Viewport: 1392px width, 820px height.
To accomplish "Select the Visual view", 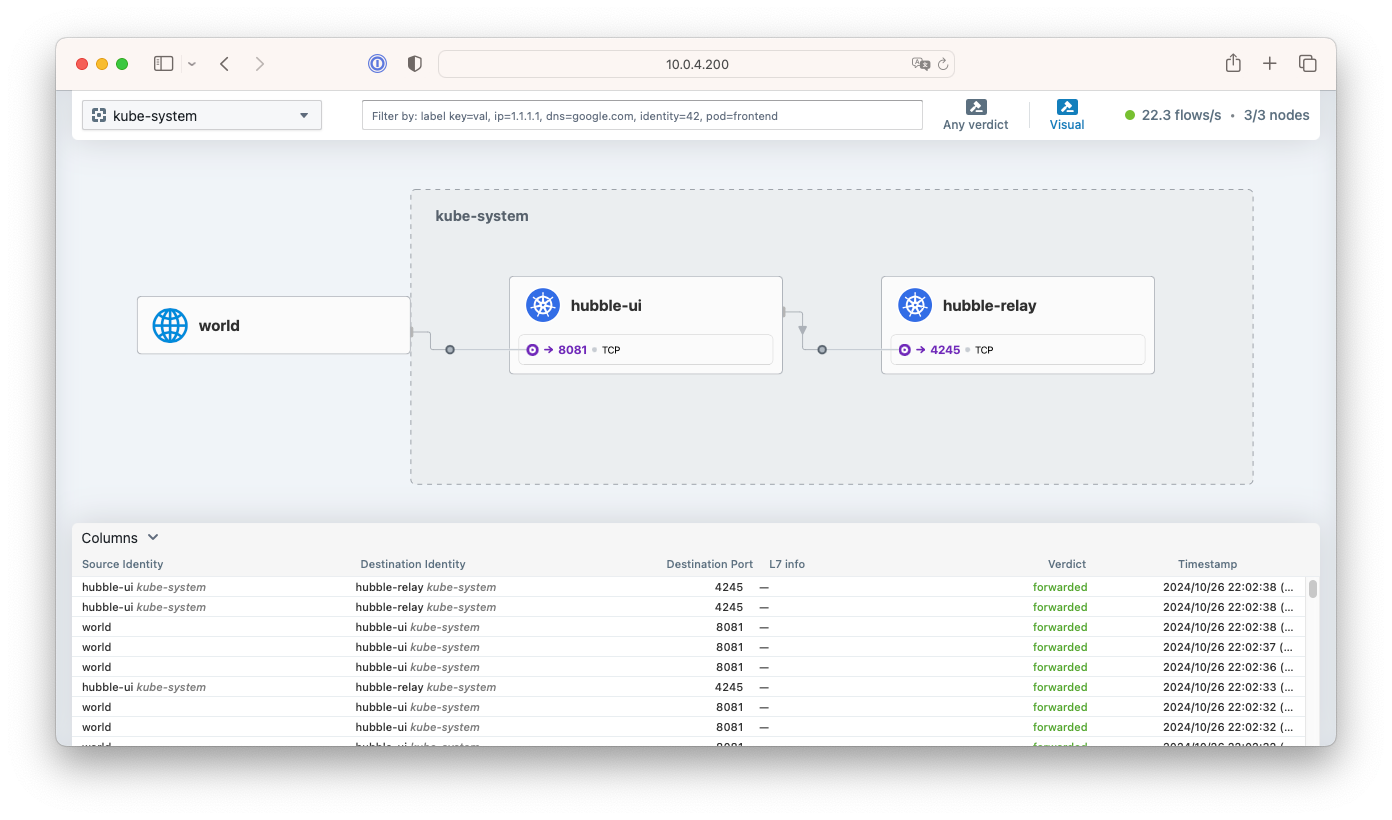I will (x=1067, y=115).
